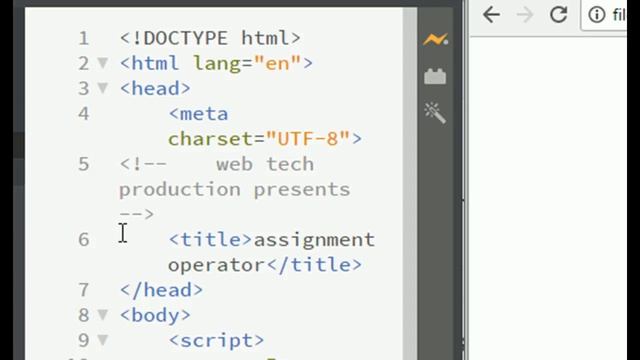
Task: Click the "en" lang attribute value
Action: click(x=278, y=63)
